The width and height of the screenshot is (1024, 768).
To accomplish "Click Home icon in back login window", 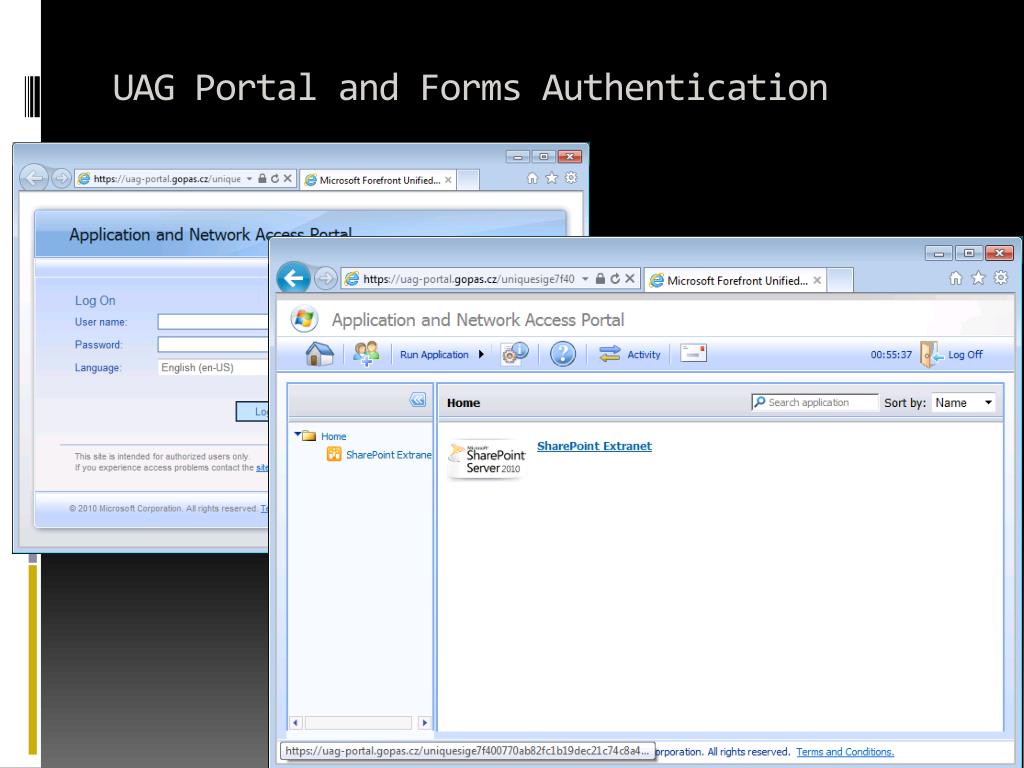I will [x=532, y=178].
